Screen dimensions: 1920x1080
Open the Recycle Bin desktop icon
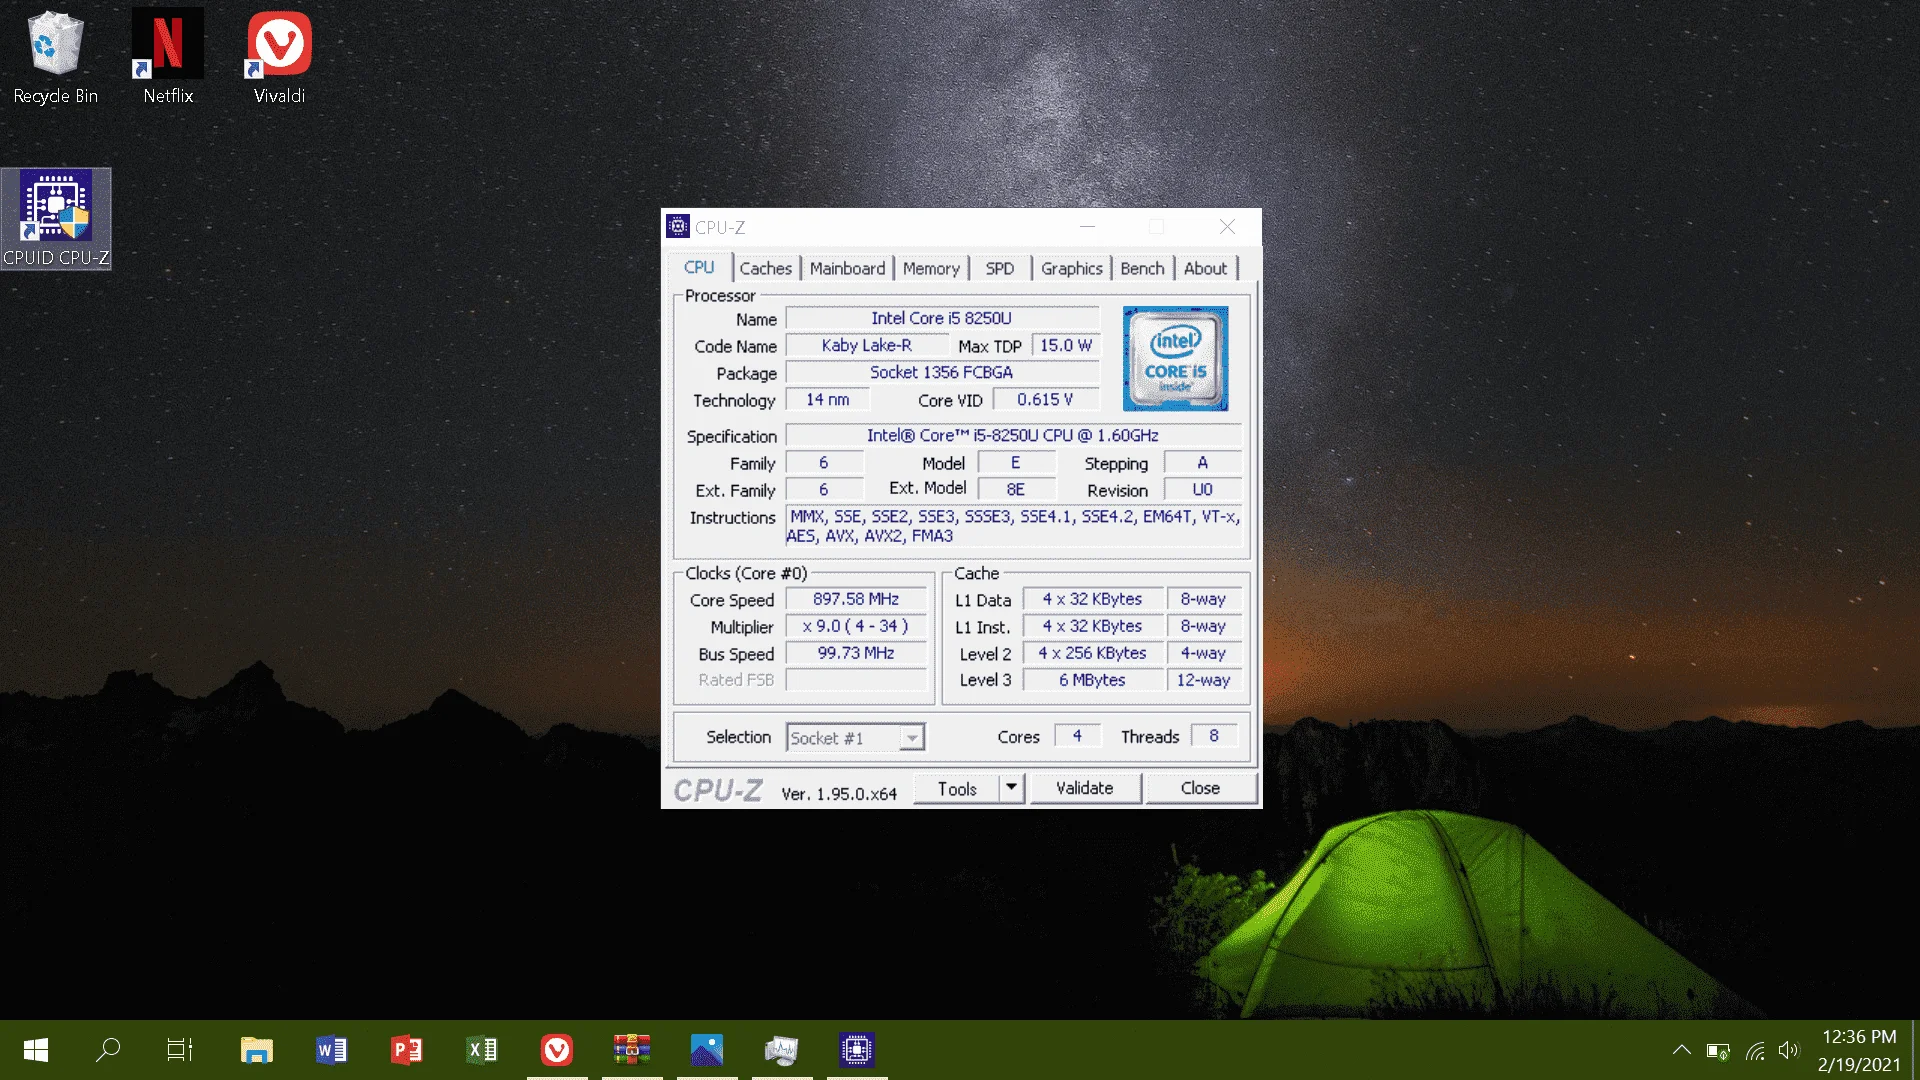coord(55,57)
